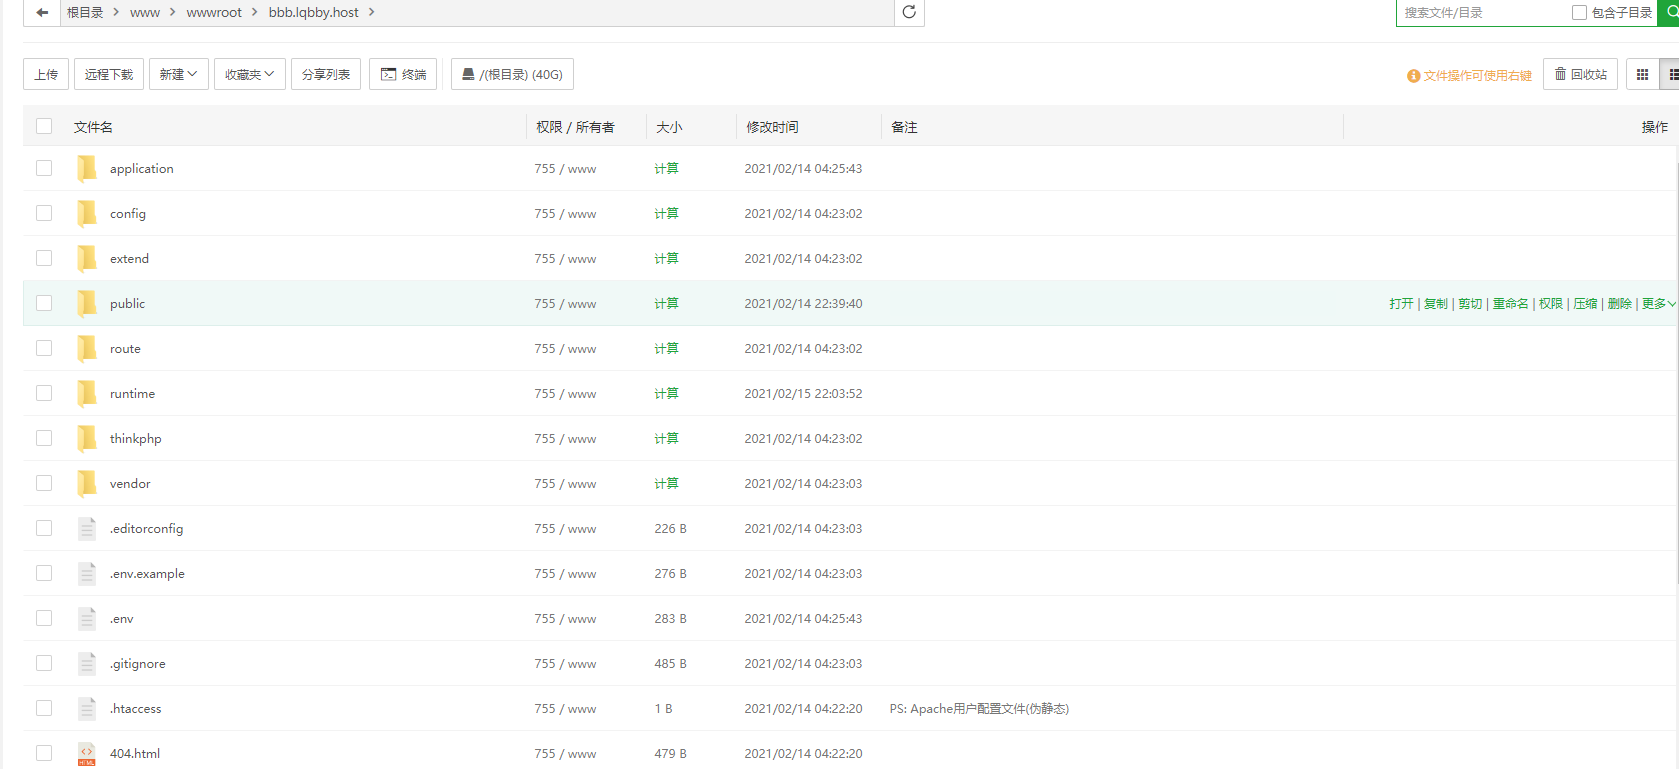Sort by the 修改时间 column header

coord(772,127)
